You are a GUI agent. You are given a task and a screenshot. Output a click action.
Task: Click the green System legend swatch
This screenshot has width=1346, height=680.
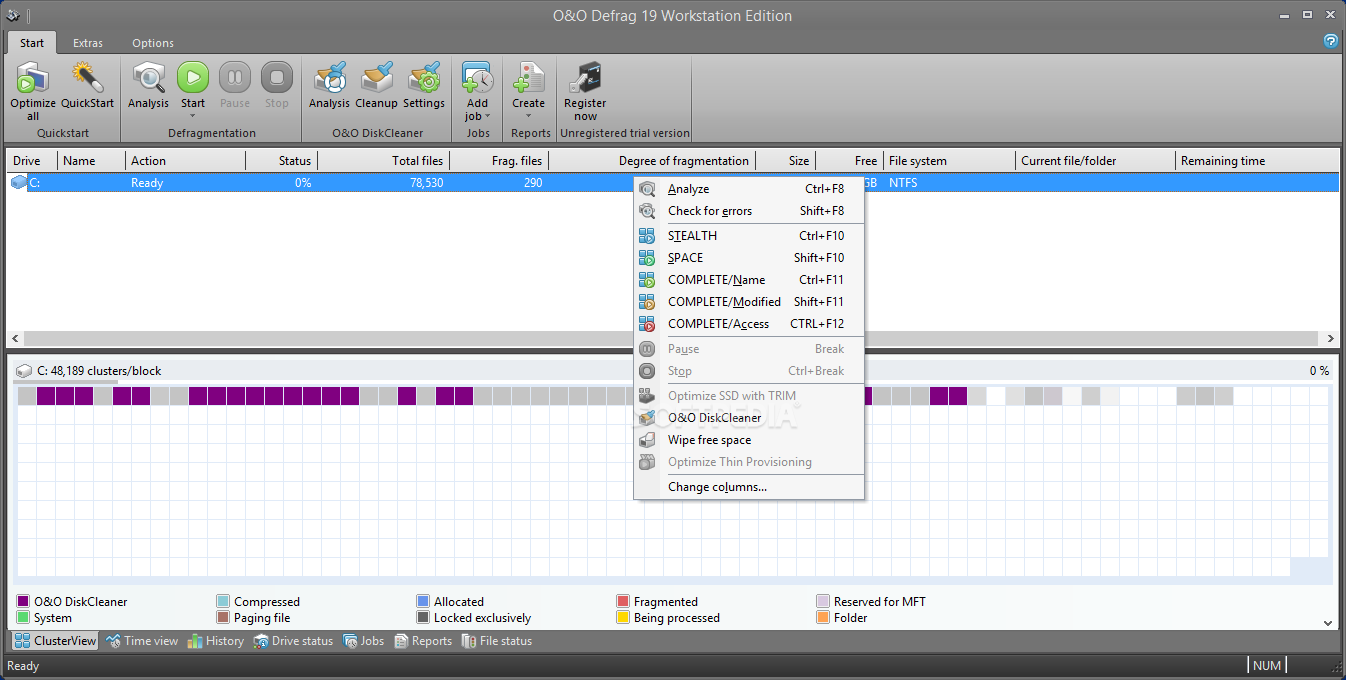[23, 618]
